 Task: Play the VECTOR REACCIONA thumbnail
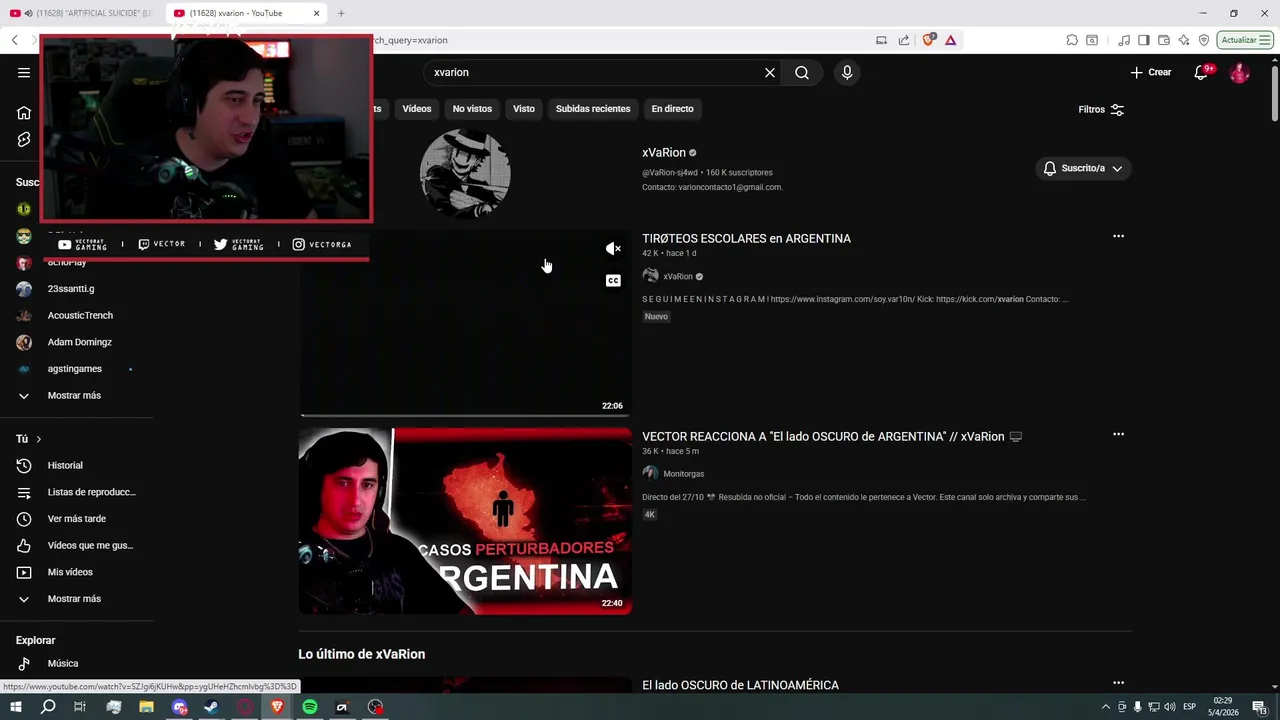point(465,521)
